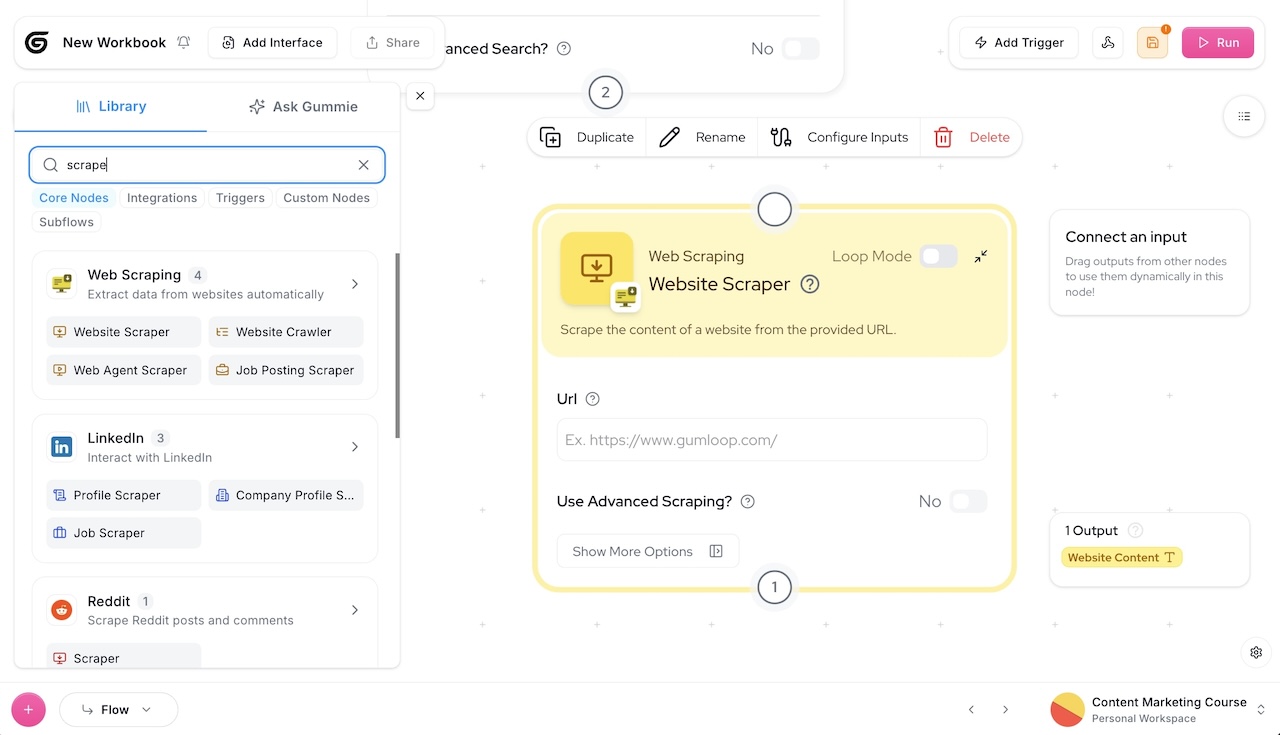
Task: Enable Use Advanced Scraping toggle
Action: point(968,501)
